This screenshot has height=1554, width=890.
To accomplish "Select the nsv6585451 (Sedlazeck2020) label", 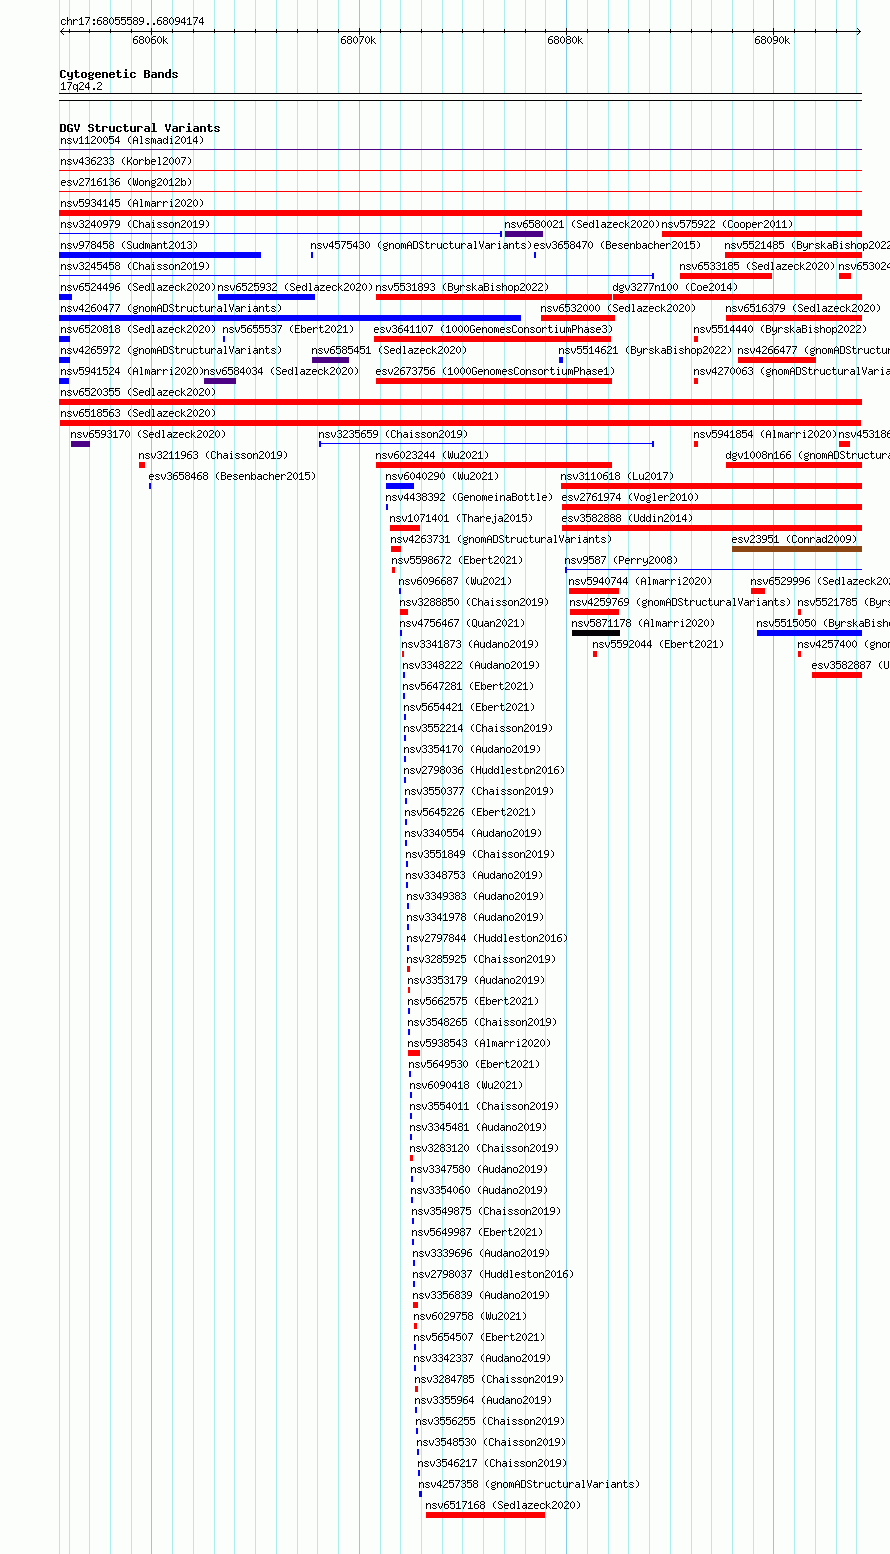I will click(x=389, y=350).
